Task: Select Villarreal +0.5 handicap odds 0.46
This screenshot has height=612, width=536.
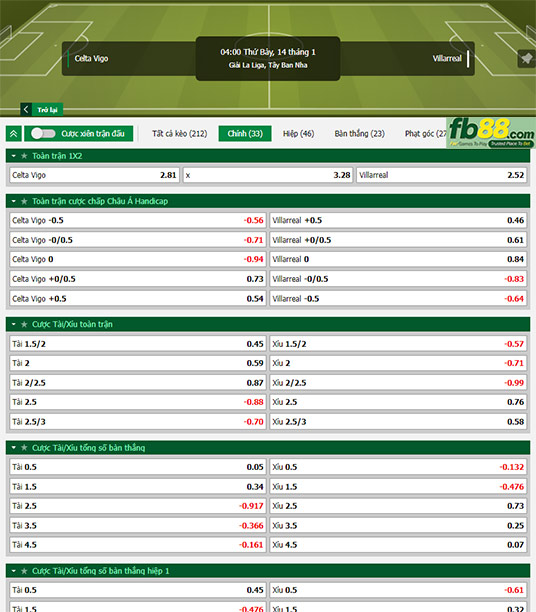Action: pos(398,221)
